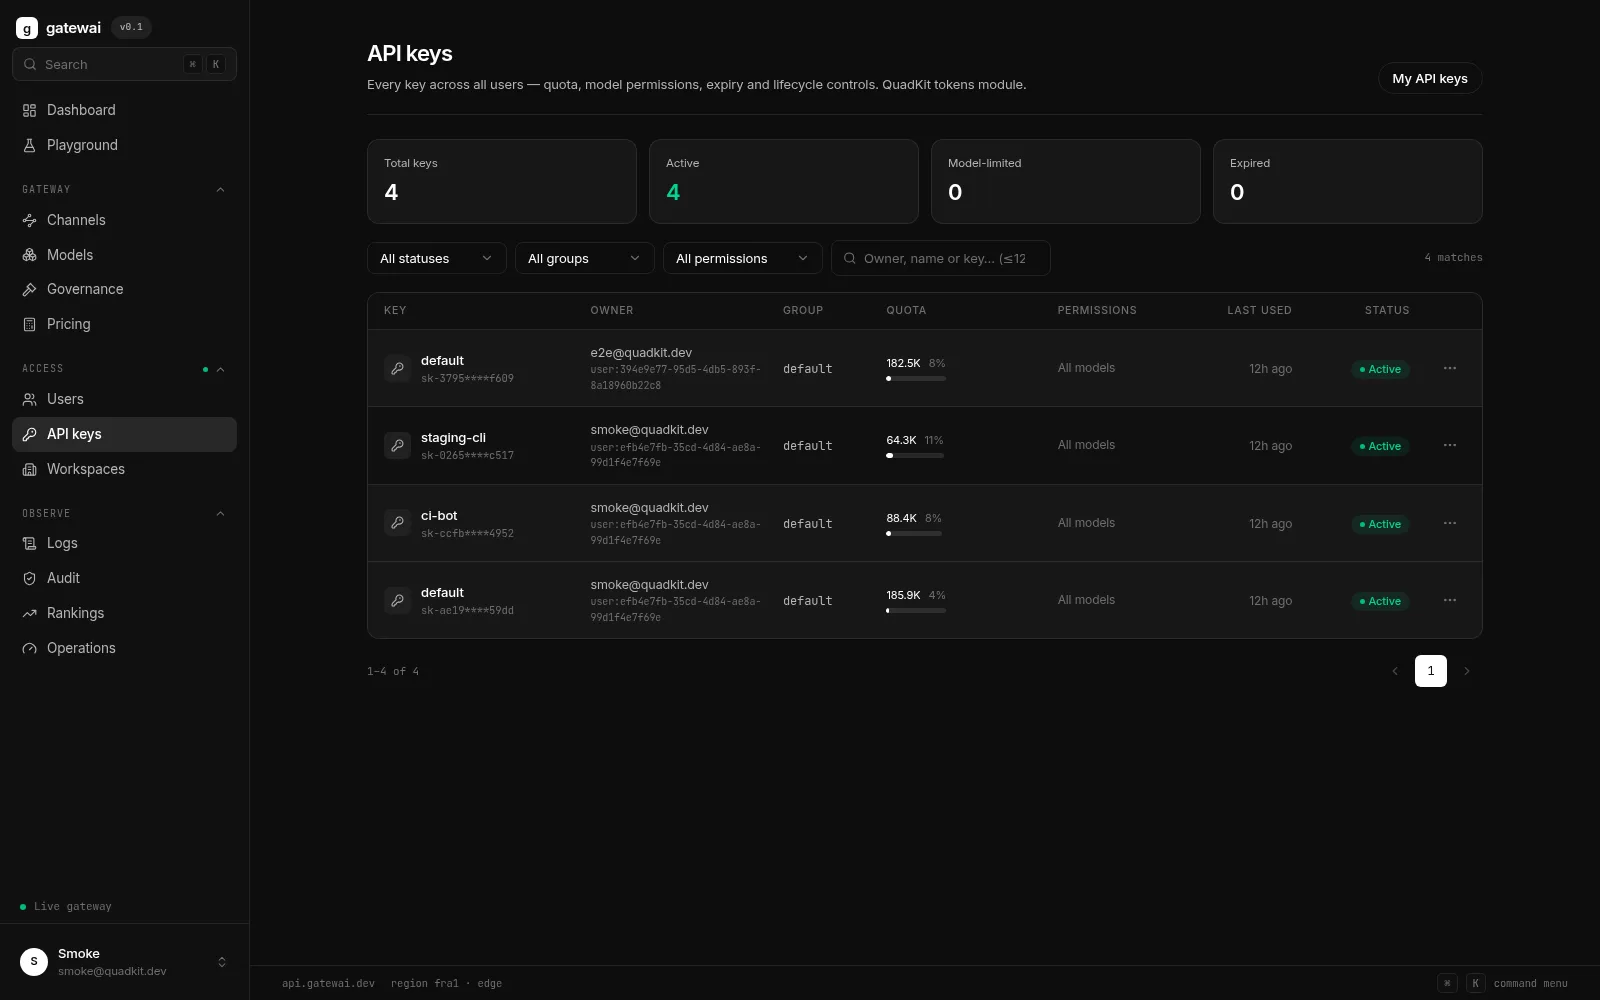Select the Rankings menu item
This screenshot has width=1600, height=1000.
pyautogui.click(x=124, y=613)
